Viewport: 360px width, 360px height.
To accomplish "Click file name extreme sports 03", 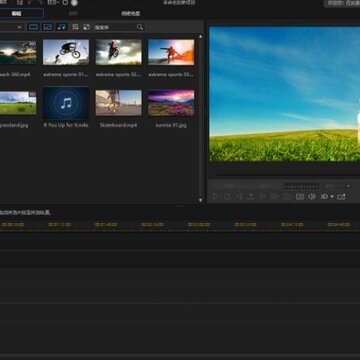I will tap(171, 75).
